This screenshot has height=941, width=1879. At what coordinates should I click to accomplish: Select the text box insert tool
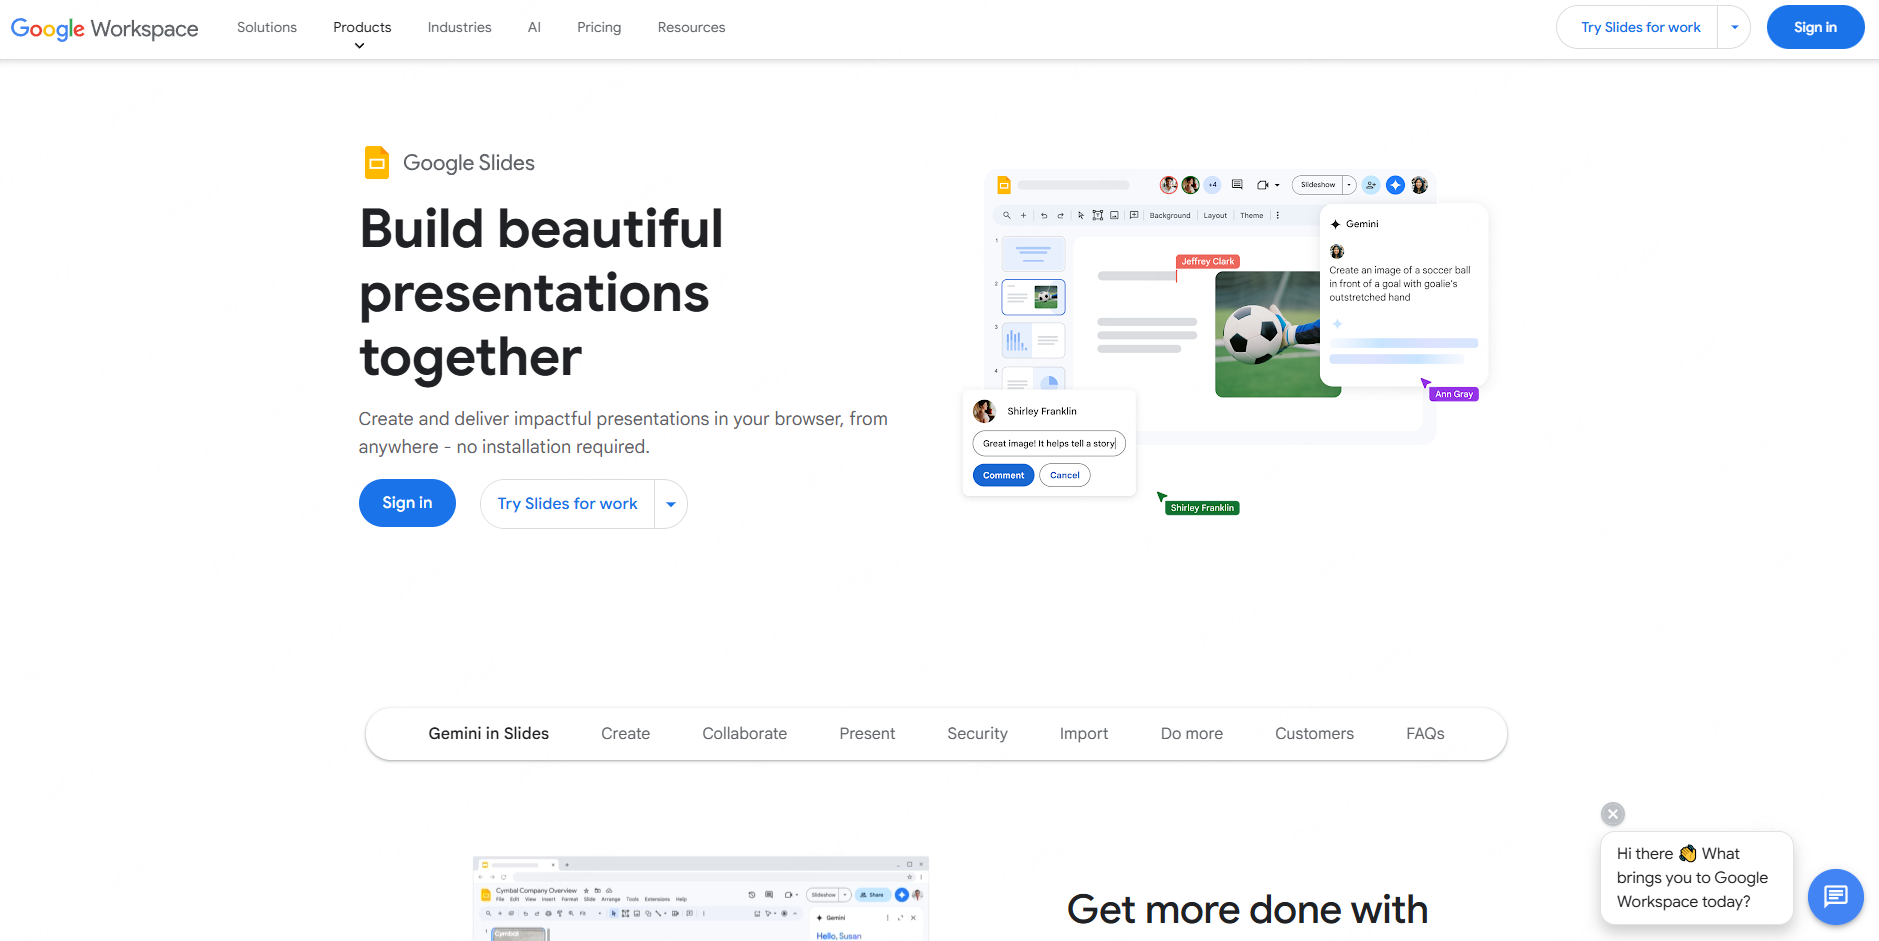(x=1098, y=215)
